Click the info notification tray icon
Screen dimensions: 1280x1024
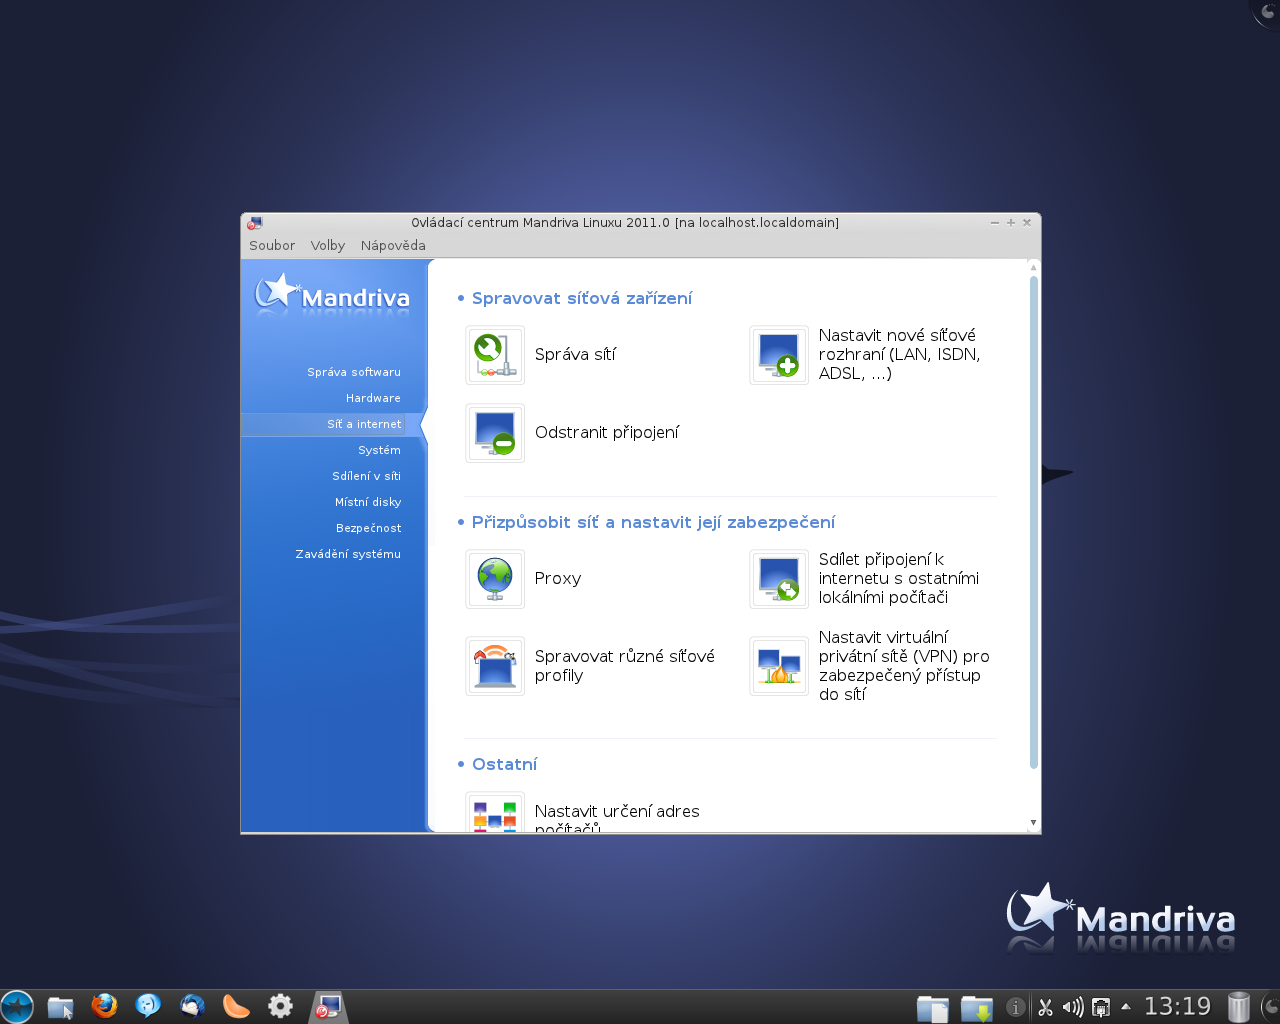coord(1015,1007)
